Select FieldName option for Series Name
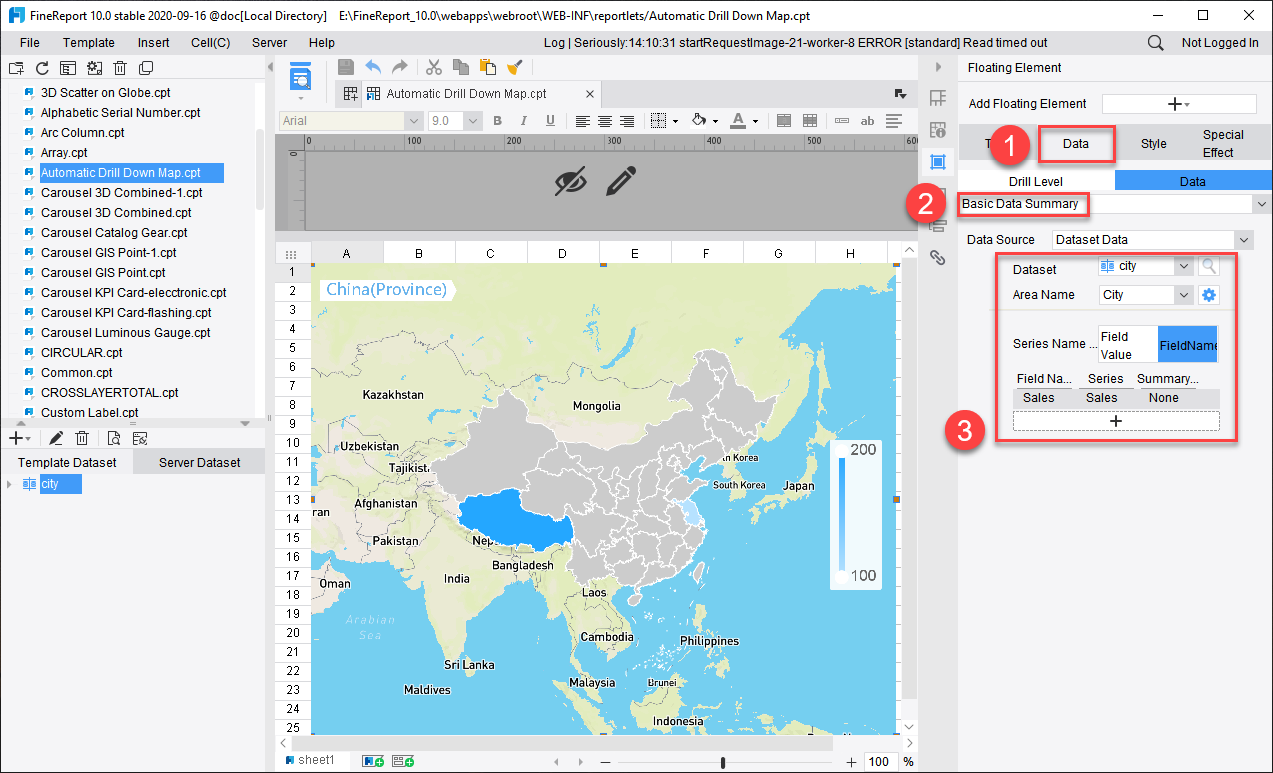 (x=1188, y=344)
